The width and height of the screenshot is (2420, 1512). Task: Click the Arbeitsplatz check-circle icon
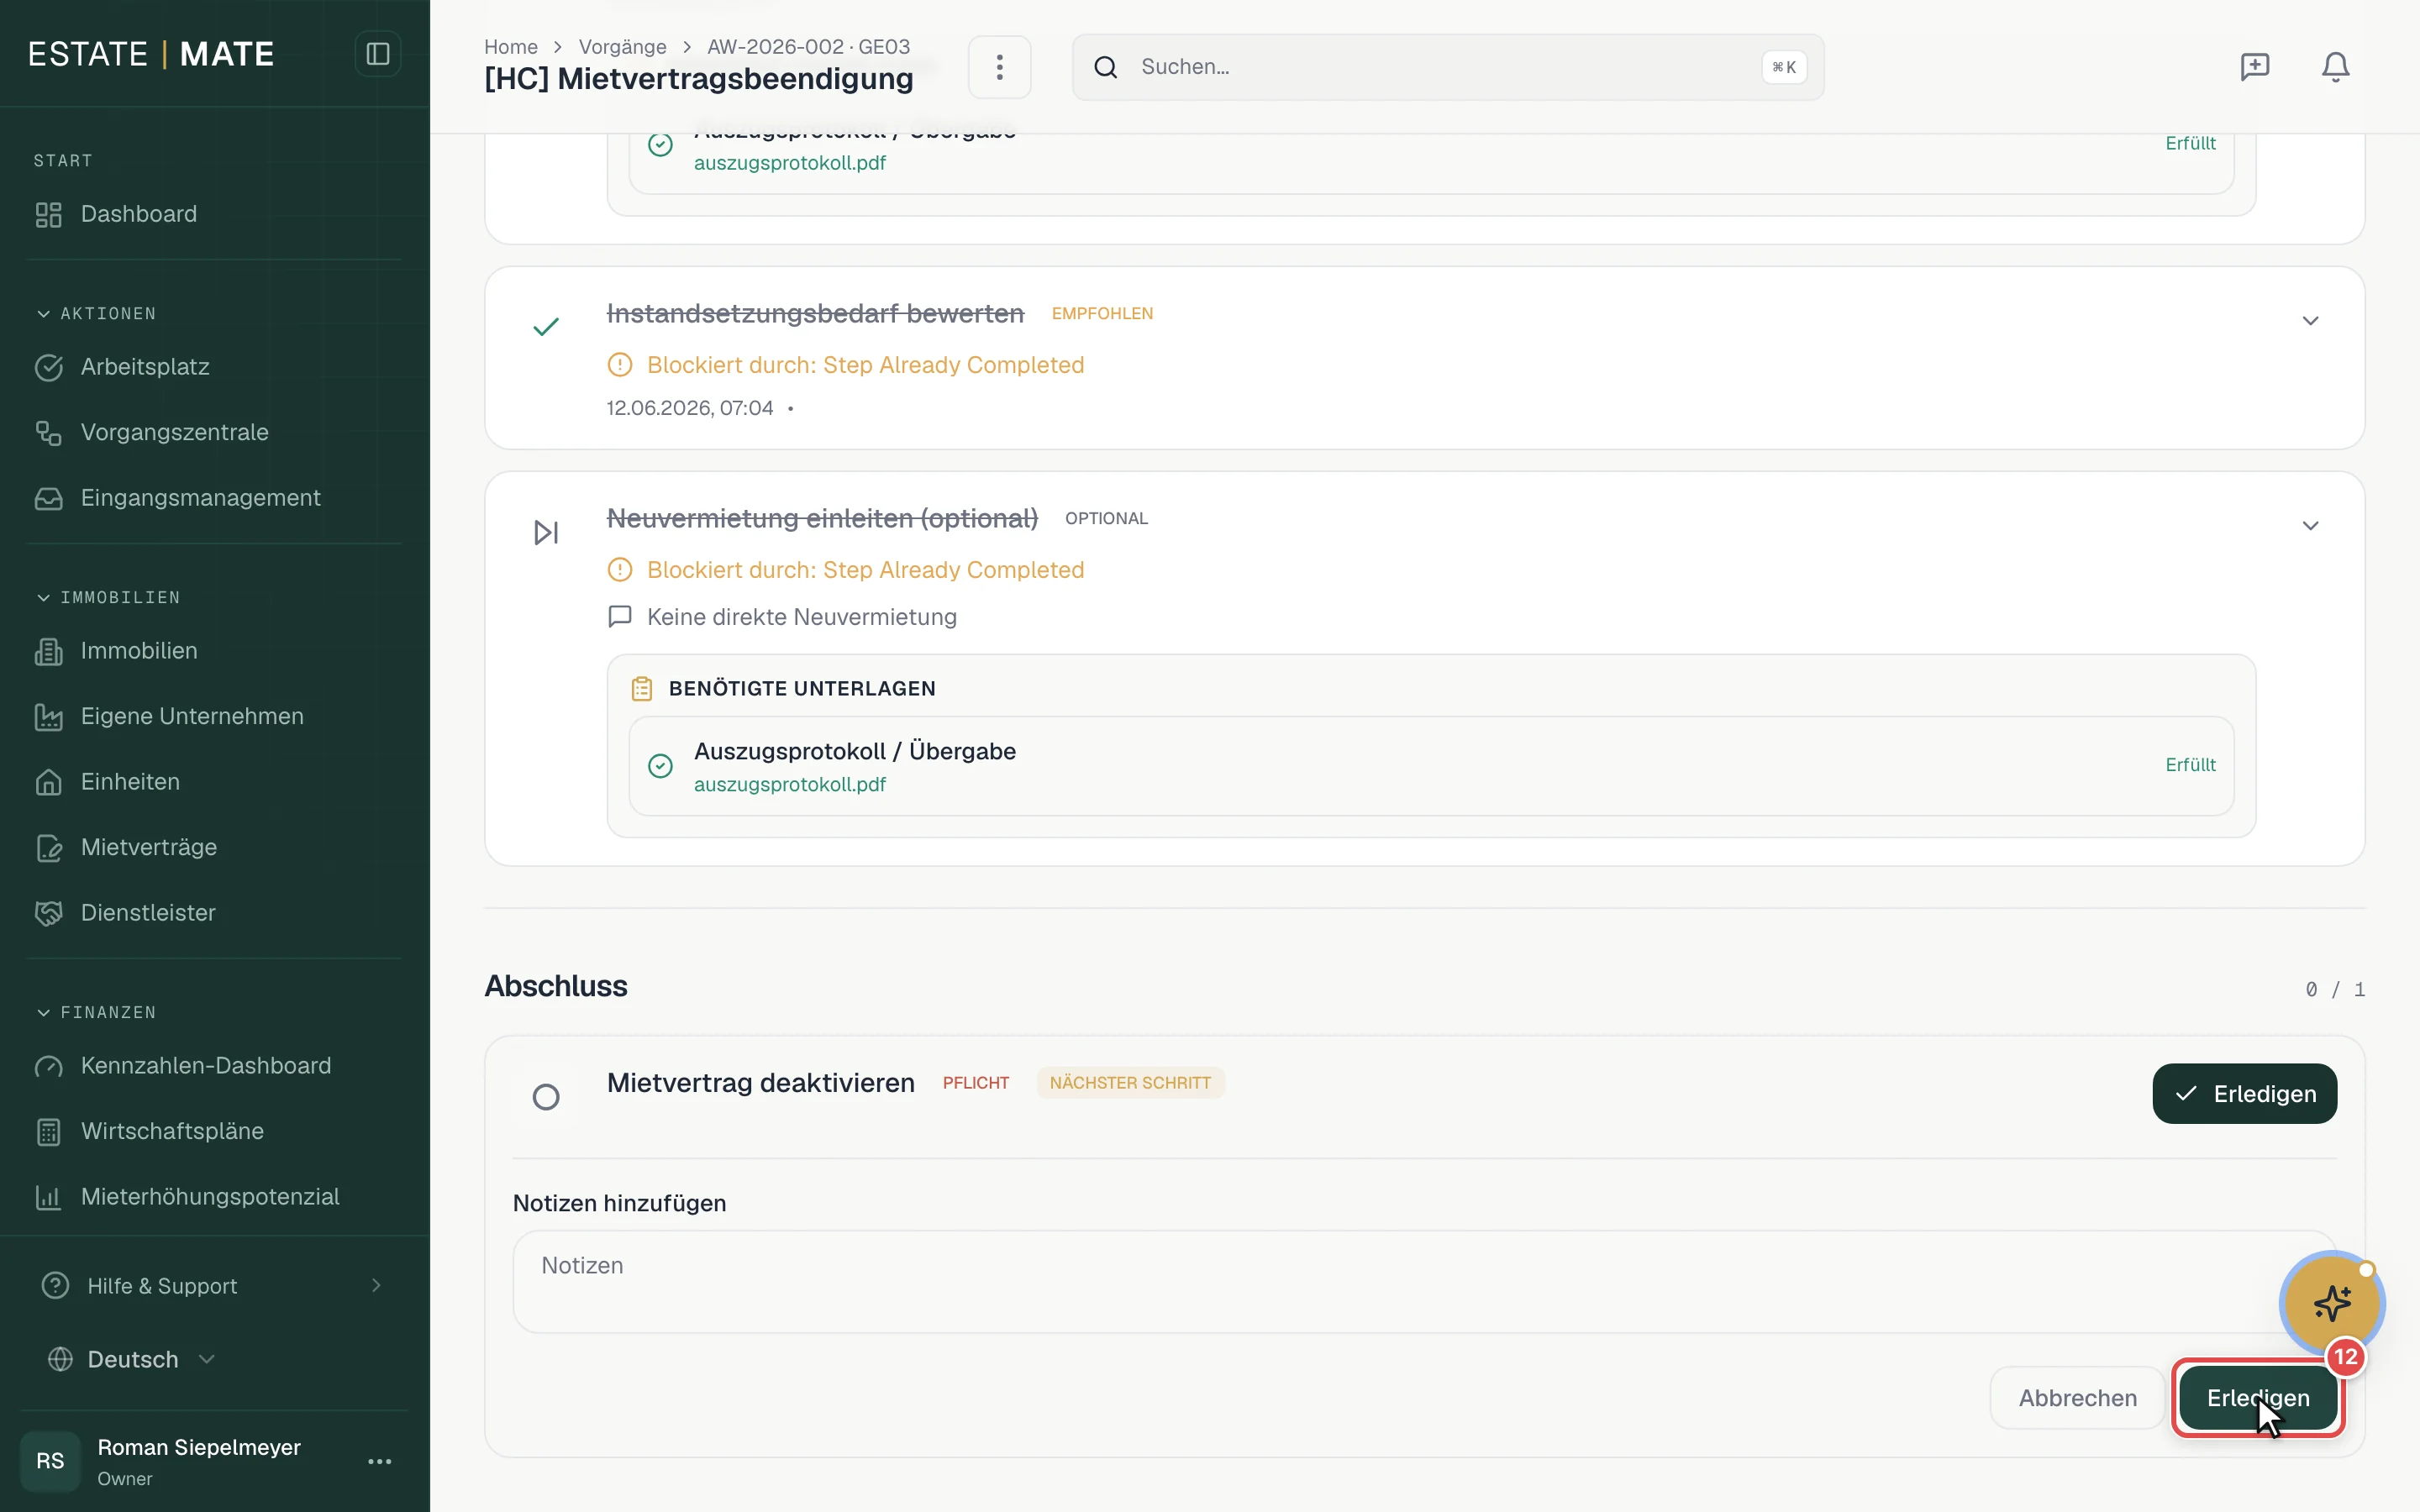(48, 367)
